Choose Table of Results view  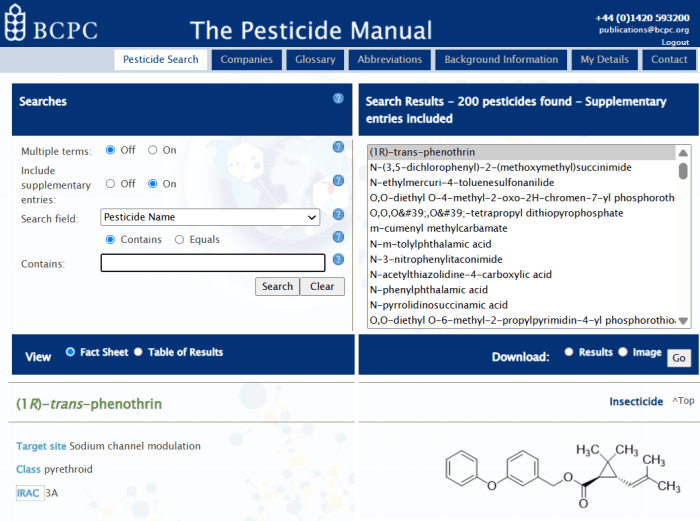[x=138, y=352]
